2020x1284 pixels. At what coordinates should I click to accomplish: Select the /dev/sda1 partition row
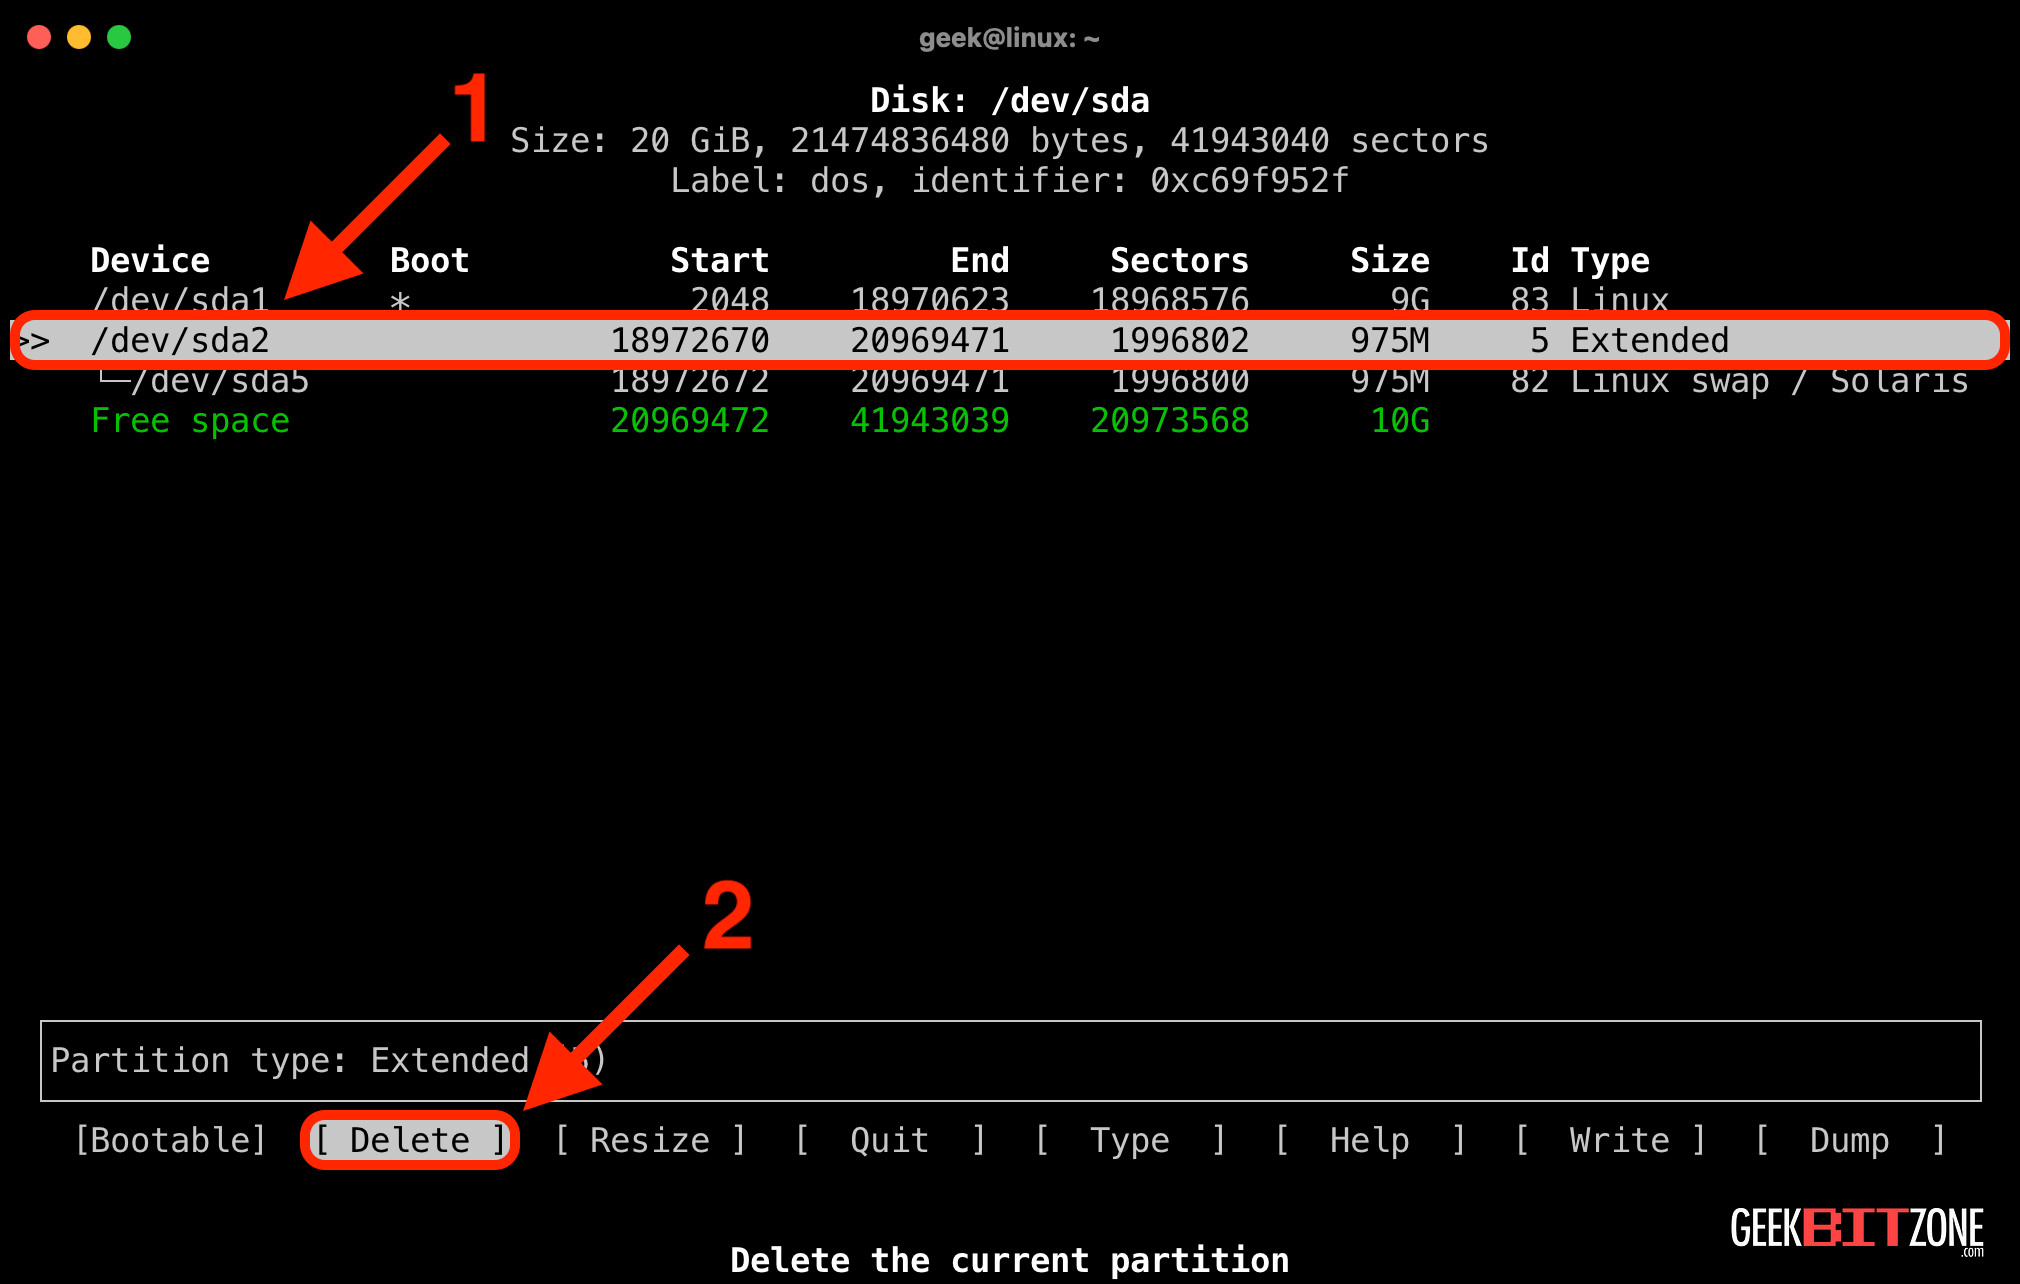coord(182,299)
